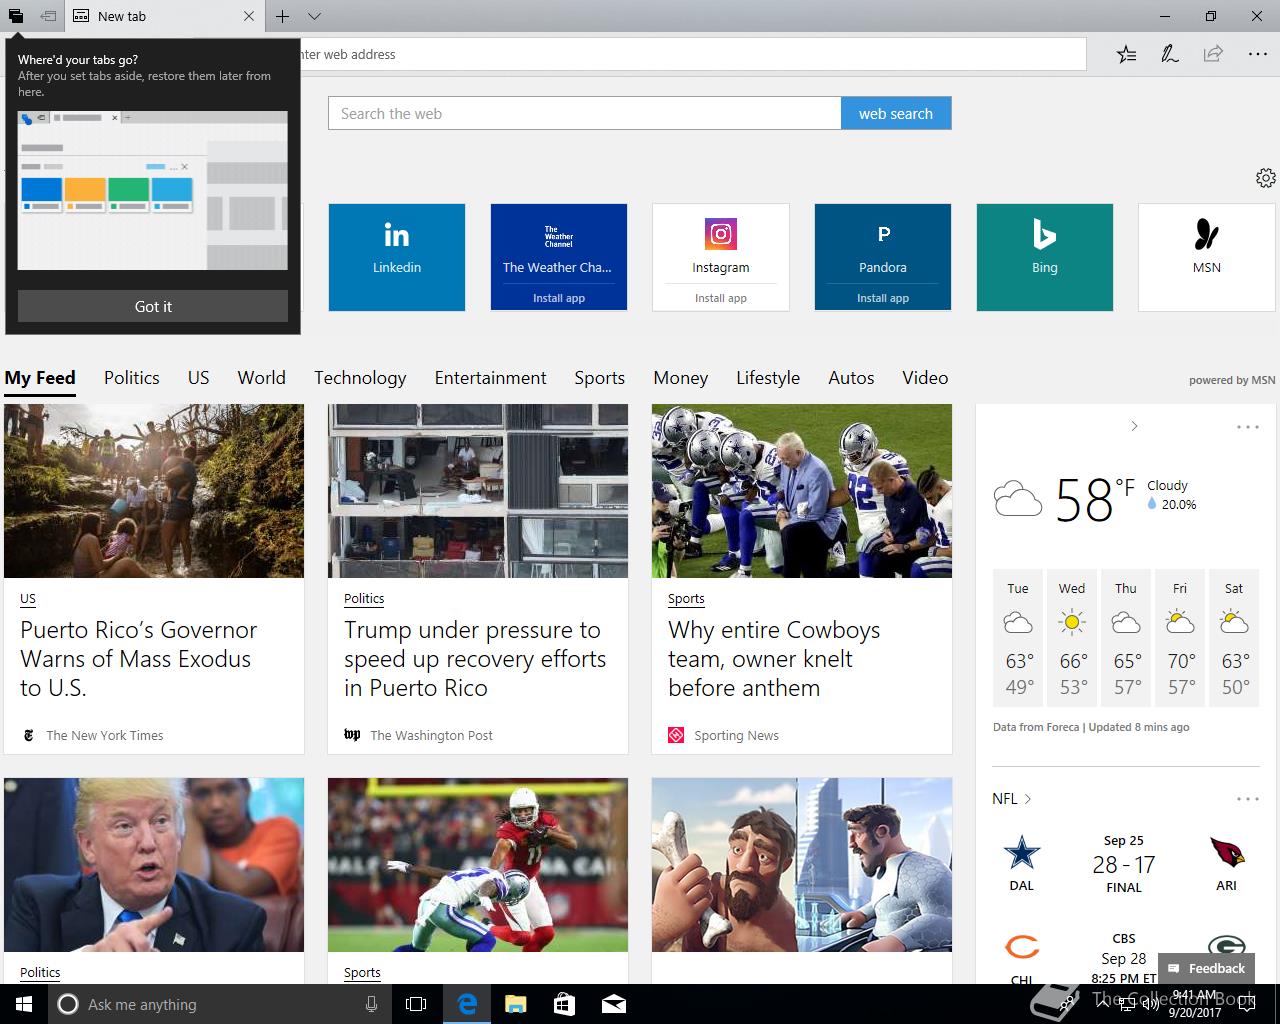Open the MSN top site tile
This screenshot has height=1024, width=1280.
pyautogui.click(x=1207, y=257)
